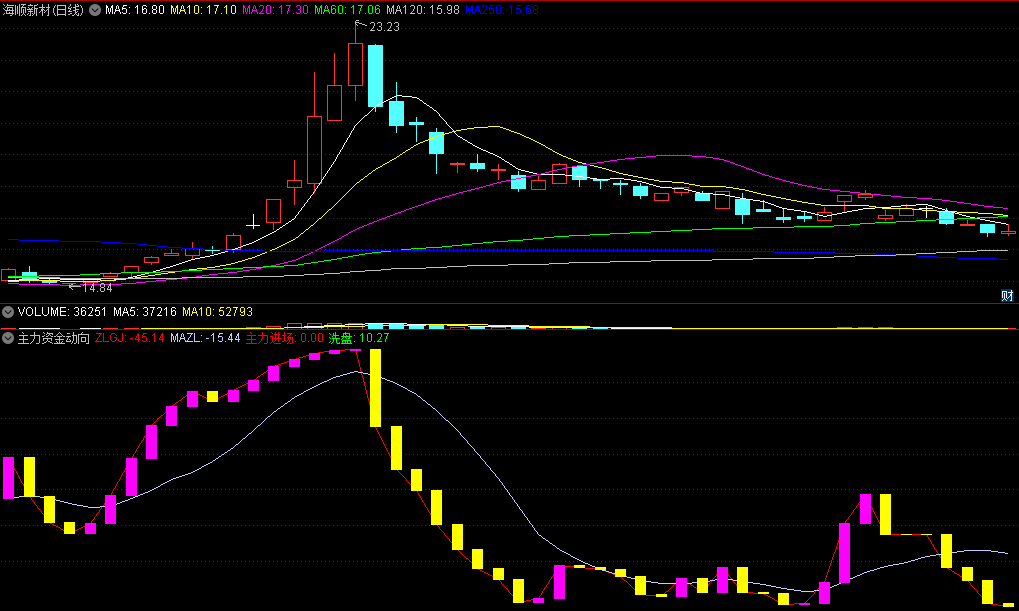Select the ZLGJ: -45.14 value
This screenshot has height=611, width=1019.
(130, 338)
